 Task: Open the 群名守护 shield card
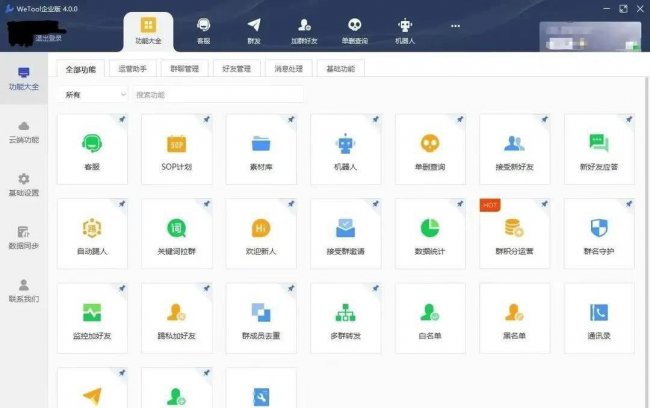599,234
